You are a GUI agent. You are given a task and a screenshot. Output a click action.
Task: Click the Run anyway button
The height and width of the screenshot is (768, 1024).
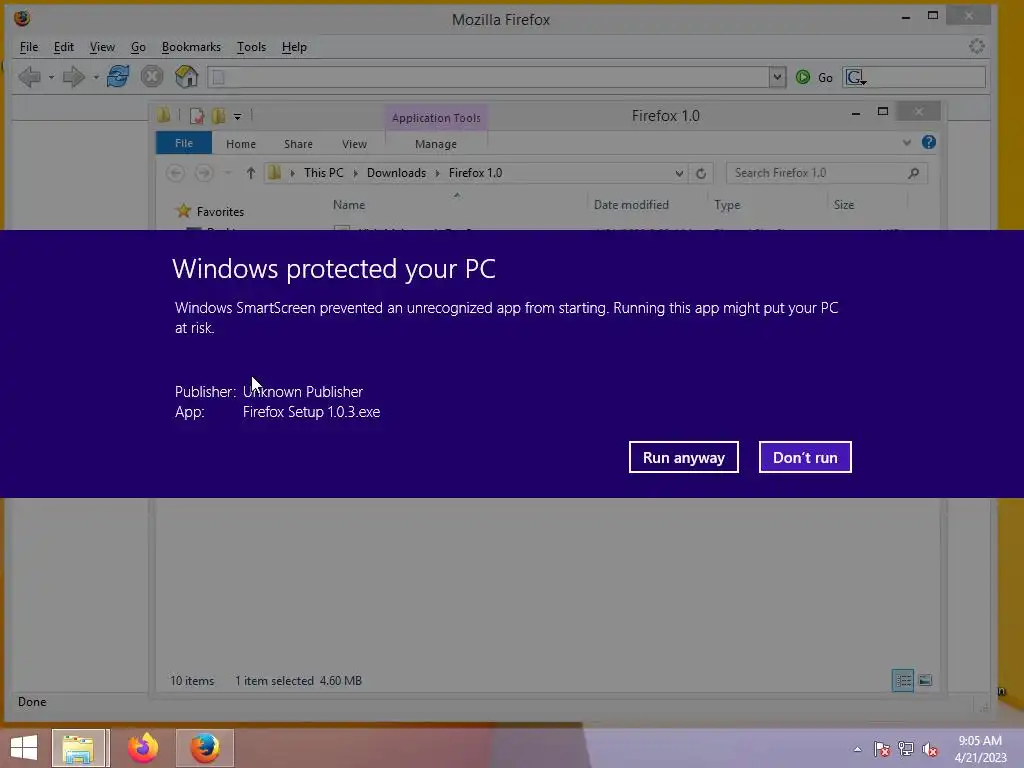point(683,457)
